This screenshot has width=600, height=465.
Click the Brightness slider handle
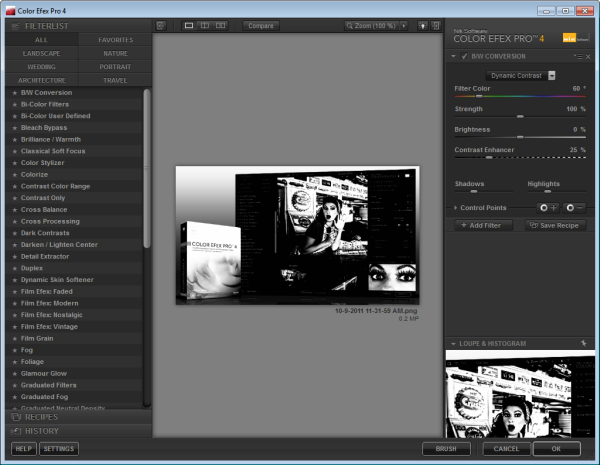pos(520,137)
